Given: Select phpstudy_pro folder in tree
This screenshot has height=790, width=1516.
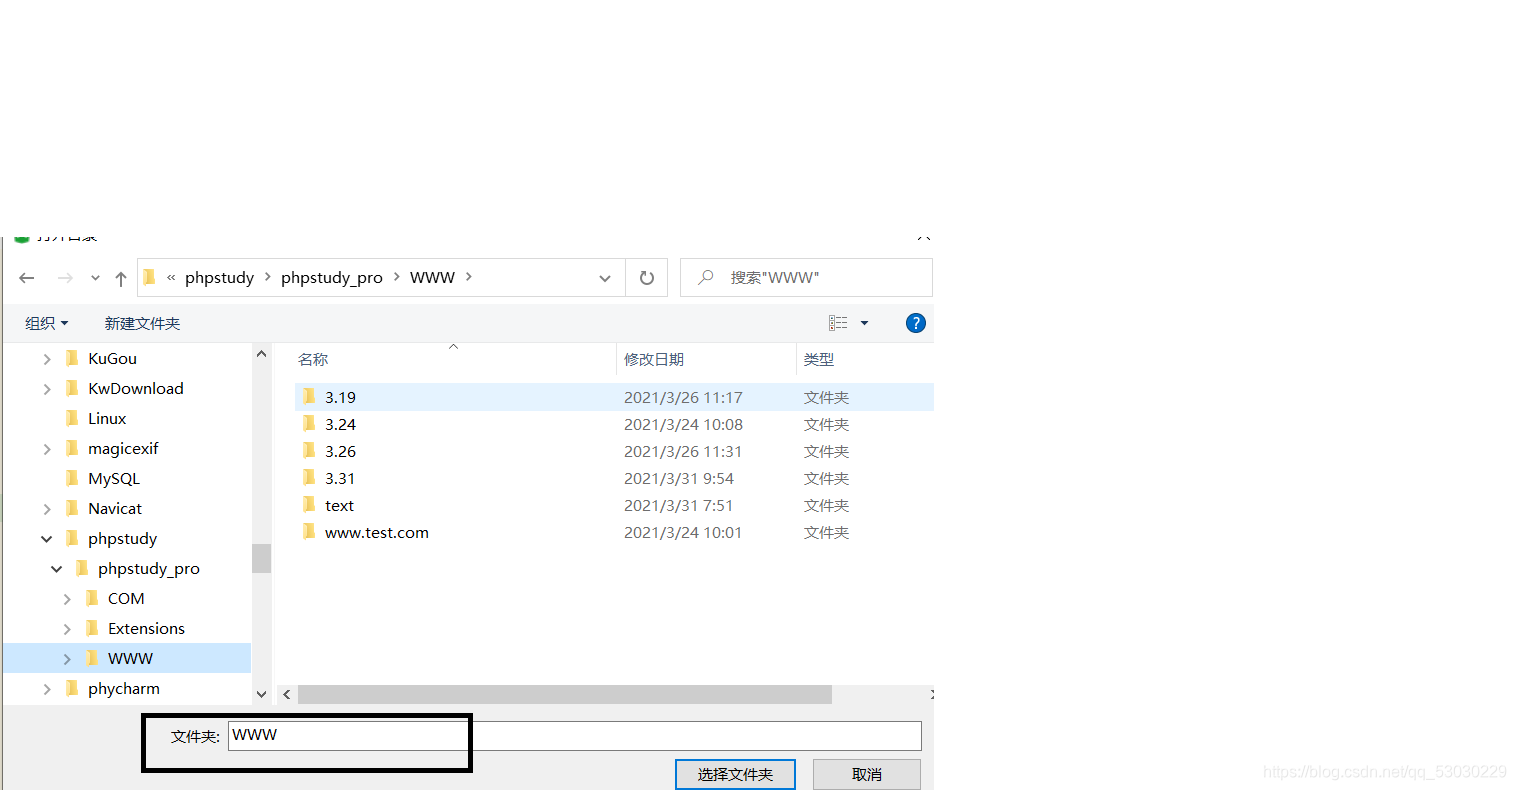Looking at the screenshot, I should pyautogui.click(x=149, y=568).
